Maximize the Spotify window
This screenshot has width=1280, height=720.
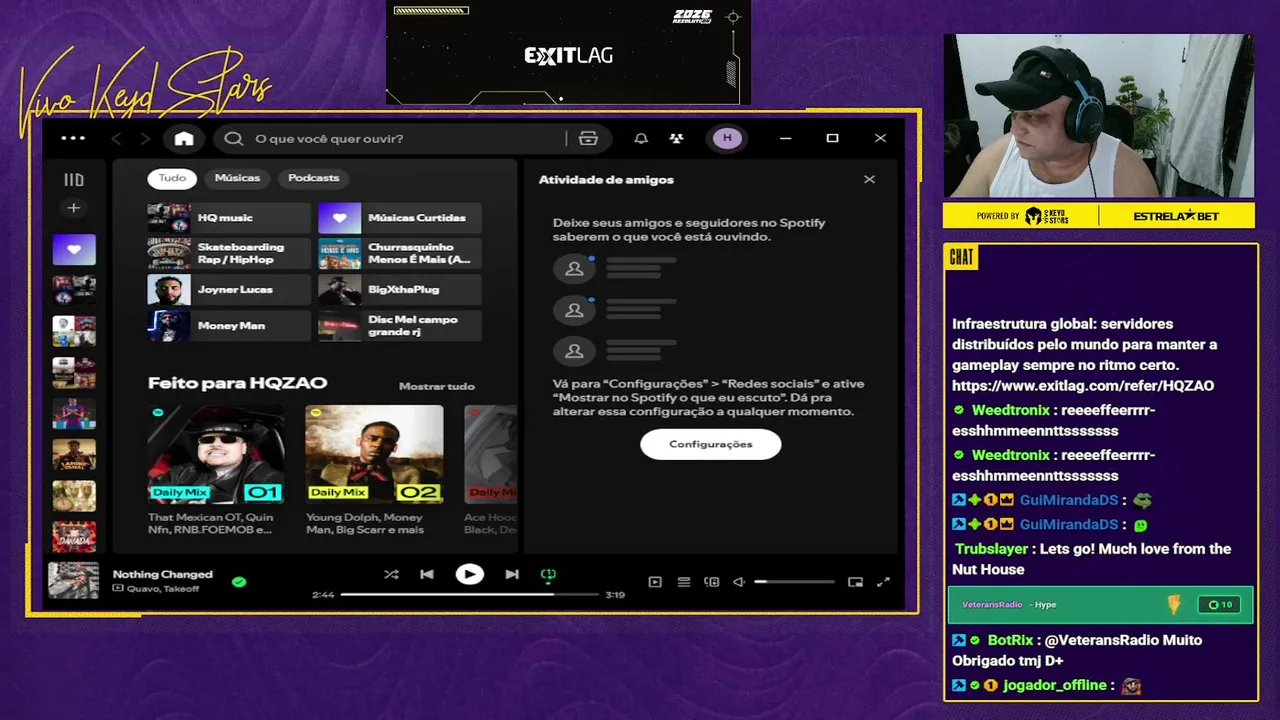832,138
